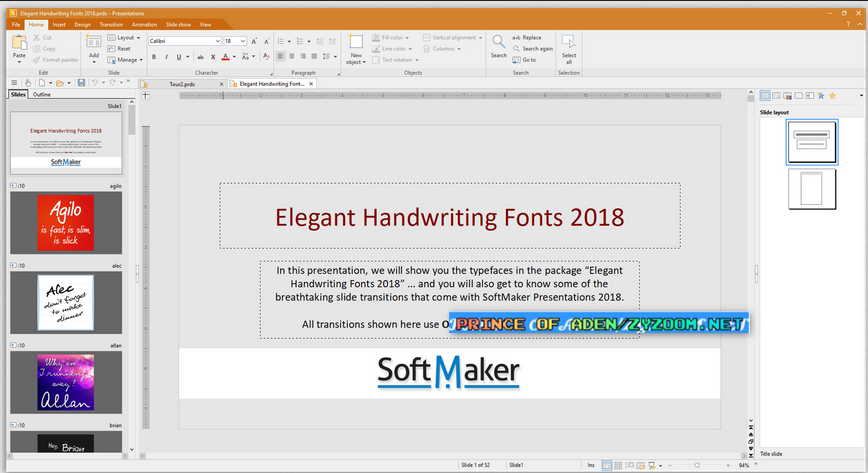Screen dimensions: 868x473
Task: Click the font color red A icon
Action: [225, 56]
